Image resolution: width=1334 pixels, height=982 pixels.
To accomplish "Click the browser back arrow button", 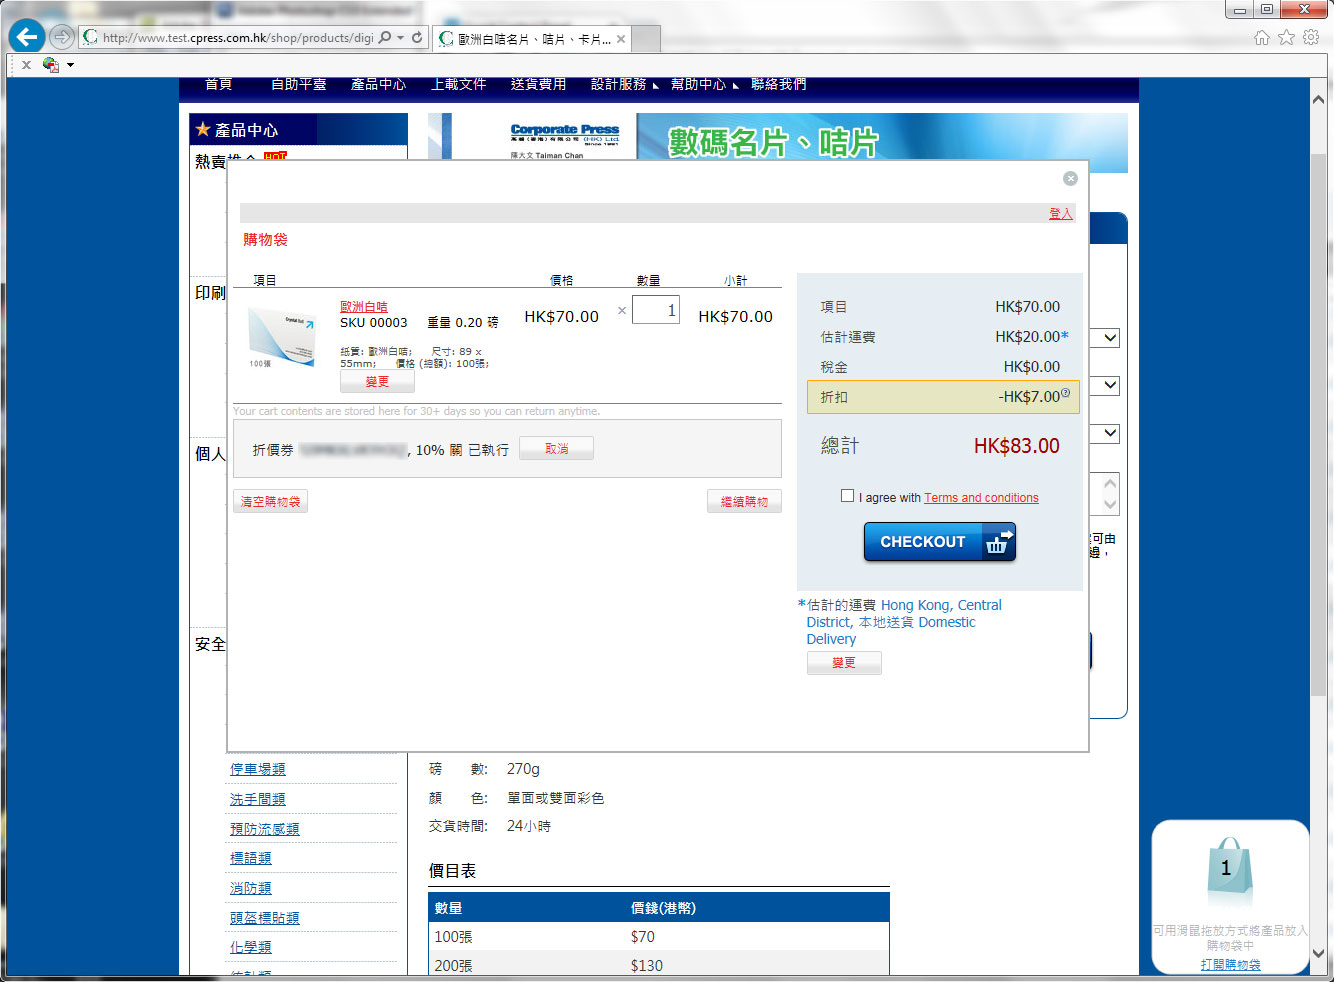I will [x=26, y=38].
